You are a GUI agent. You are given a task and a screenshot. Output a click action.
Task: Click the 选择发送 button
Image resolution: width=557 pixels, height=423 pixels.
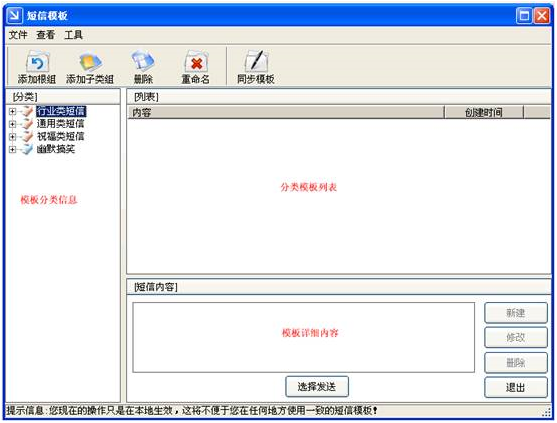[317, 386]
